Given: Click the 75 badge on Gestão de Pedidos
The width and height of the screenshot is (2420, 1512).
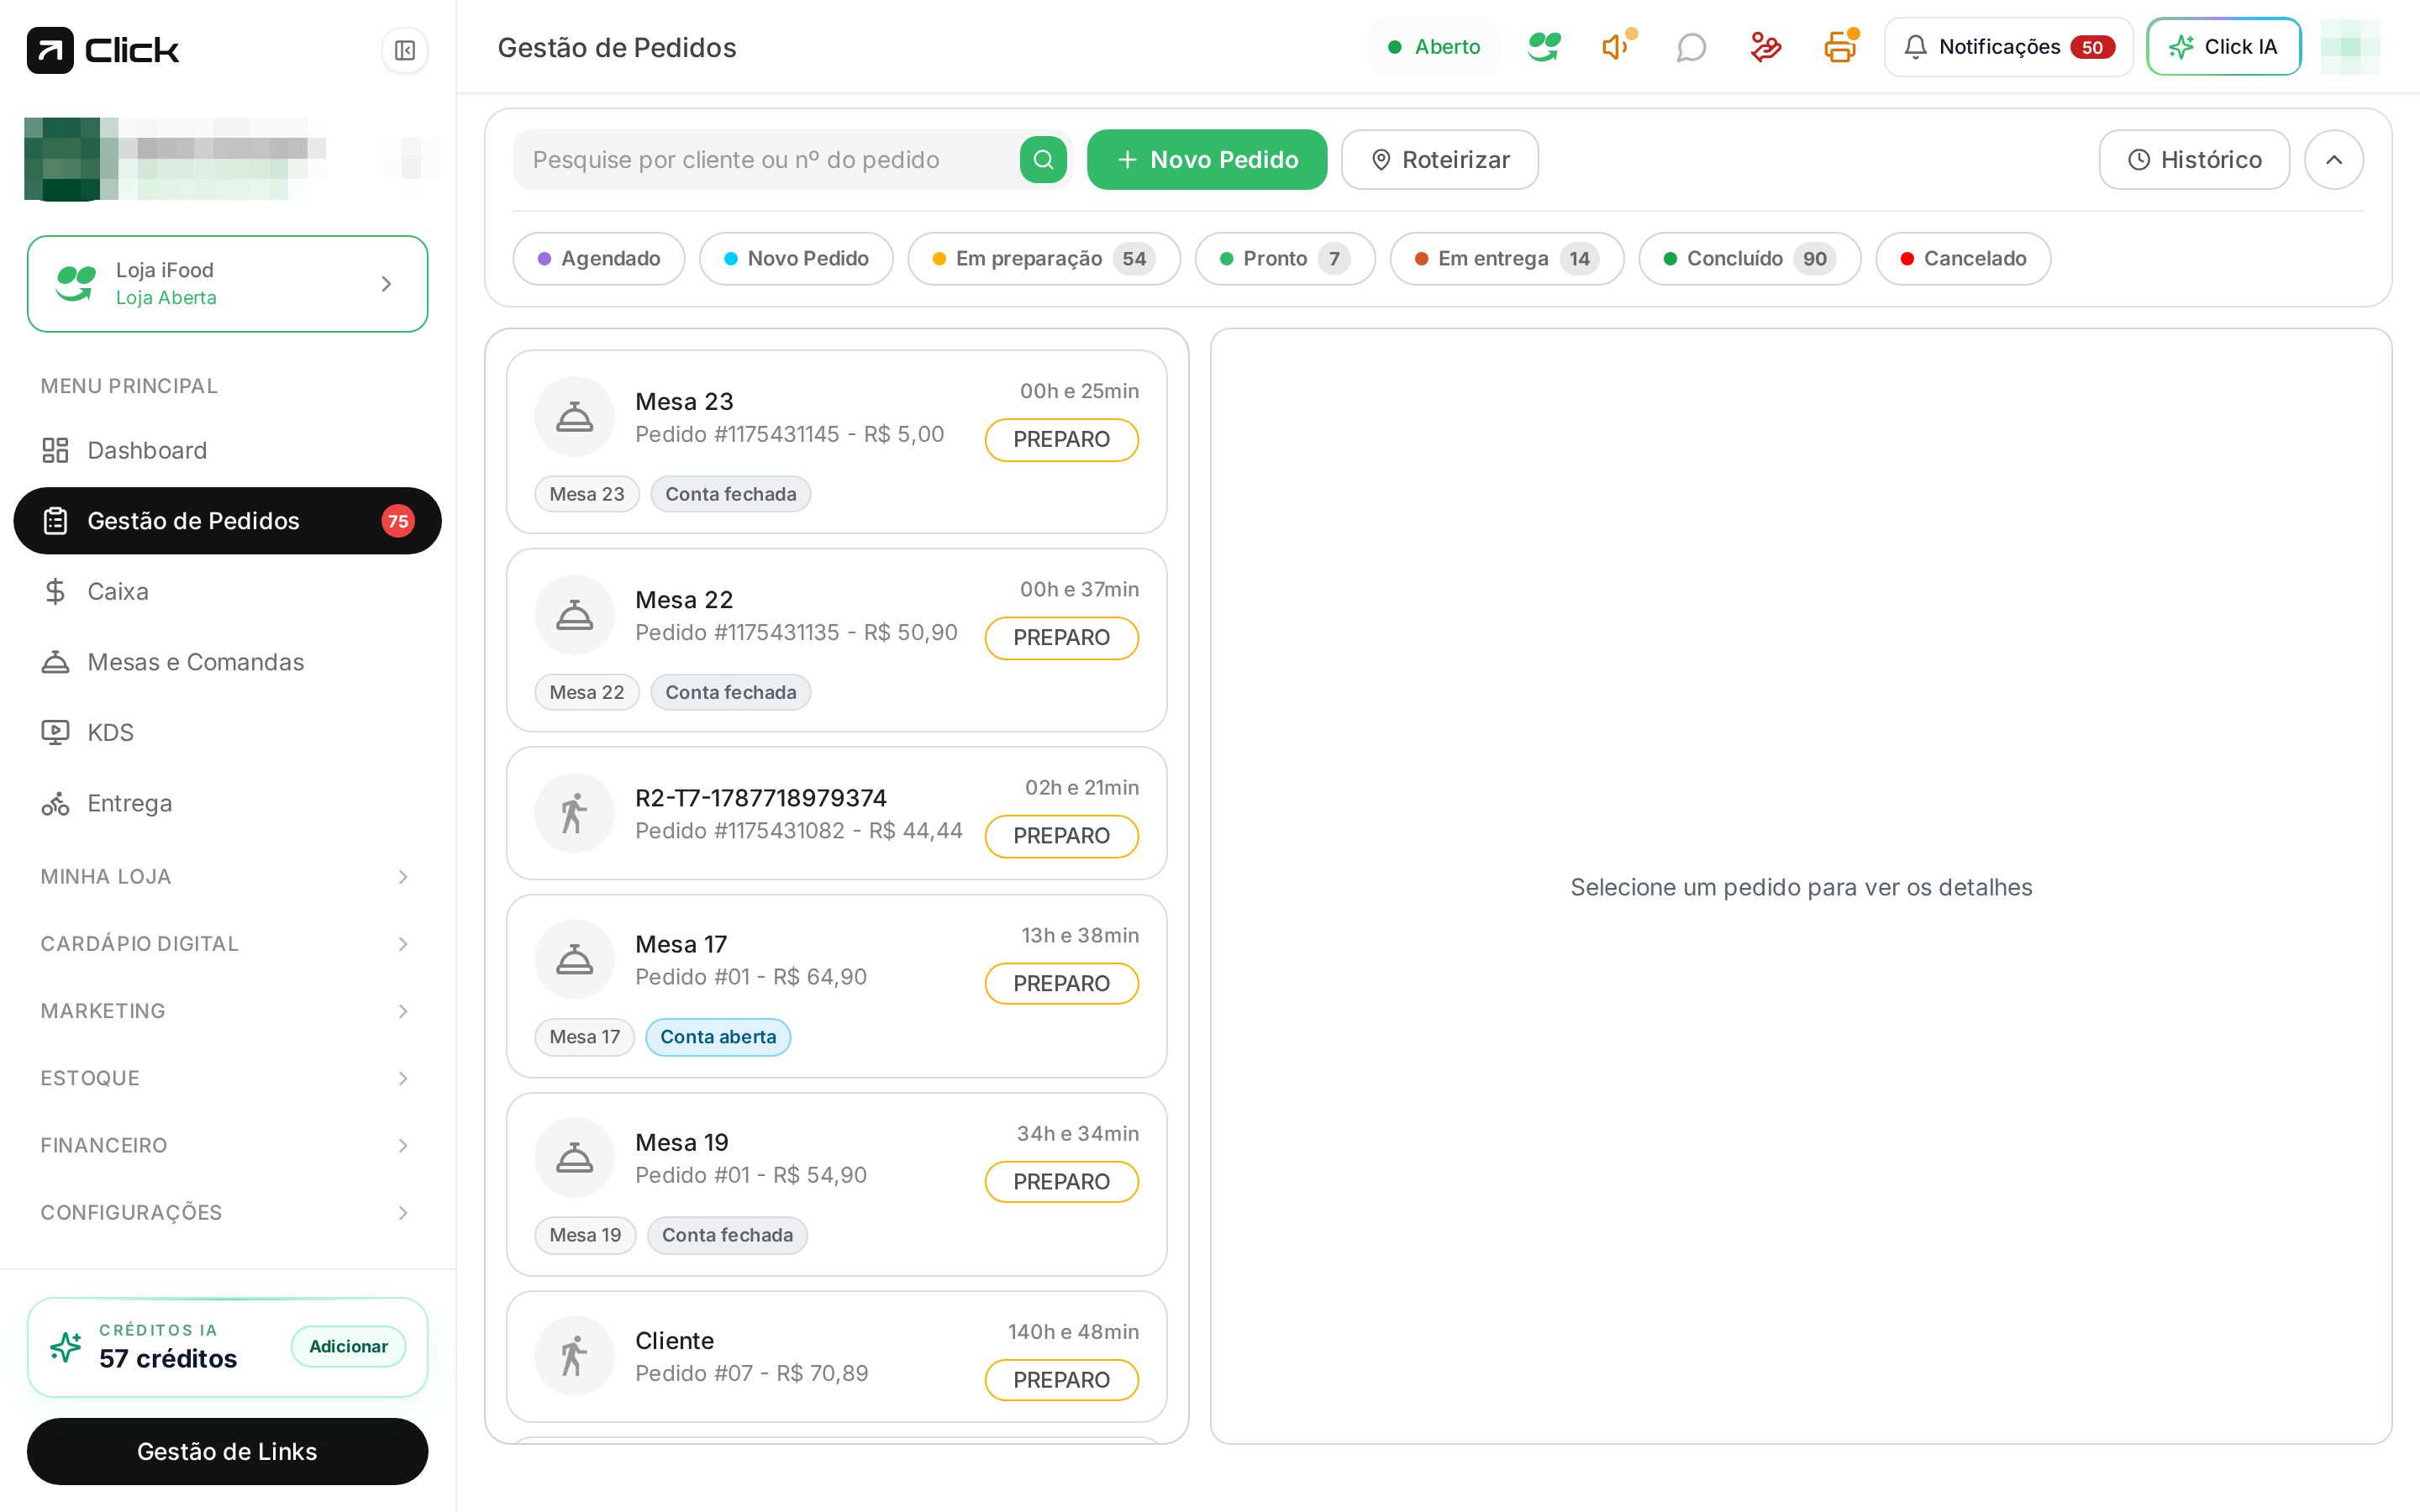Looking at the screenshot, I should click(x=398, y=521).
